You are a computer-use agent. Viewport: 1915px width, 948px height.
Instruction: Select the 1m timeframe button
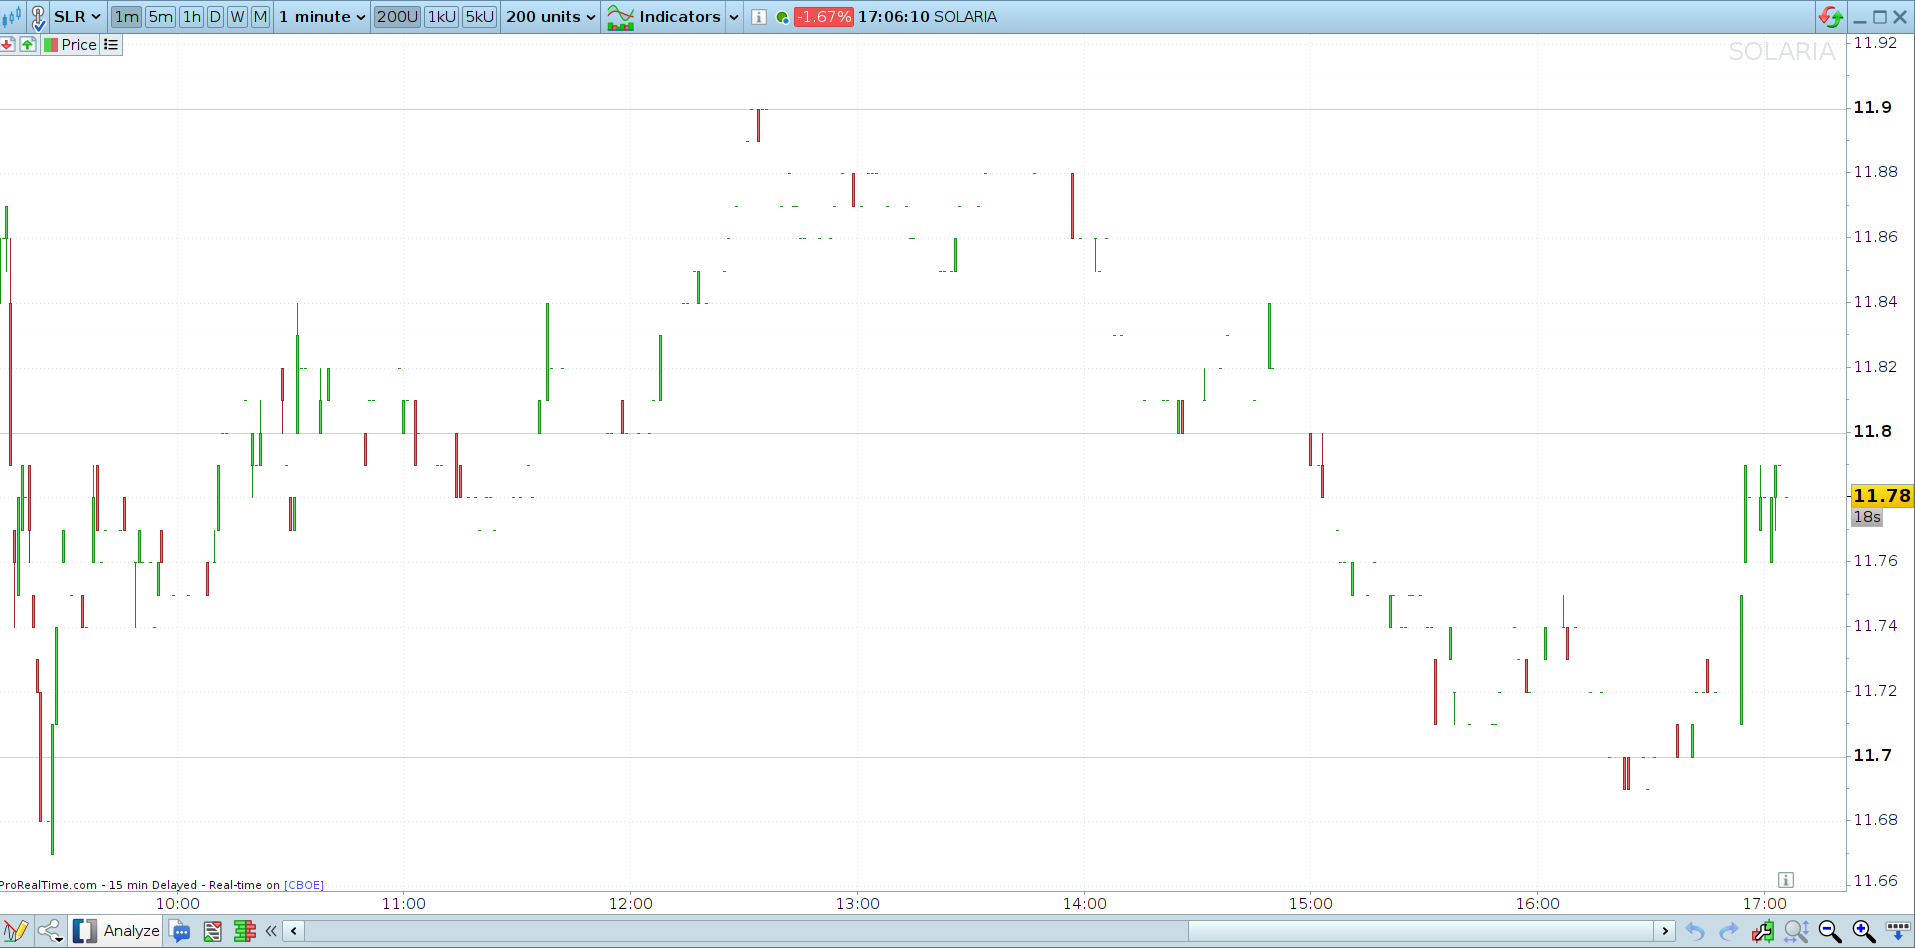127,17
